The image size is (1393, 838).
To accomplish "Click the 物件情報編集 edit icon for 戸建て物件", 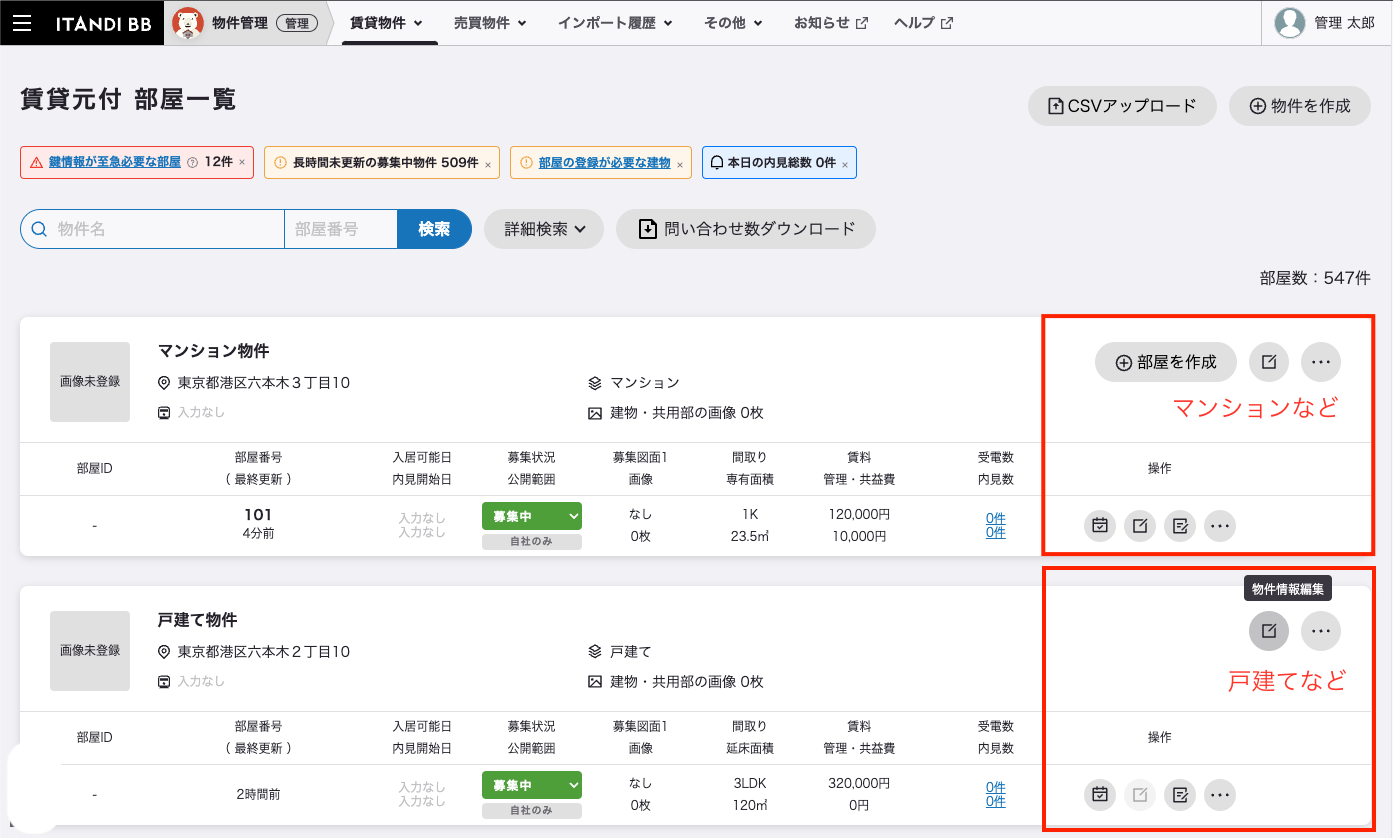I will (1269, 631).
